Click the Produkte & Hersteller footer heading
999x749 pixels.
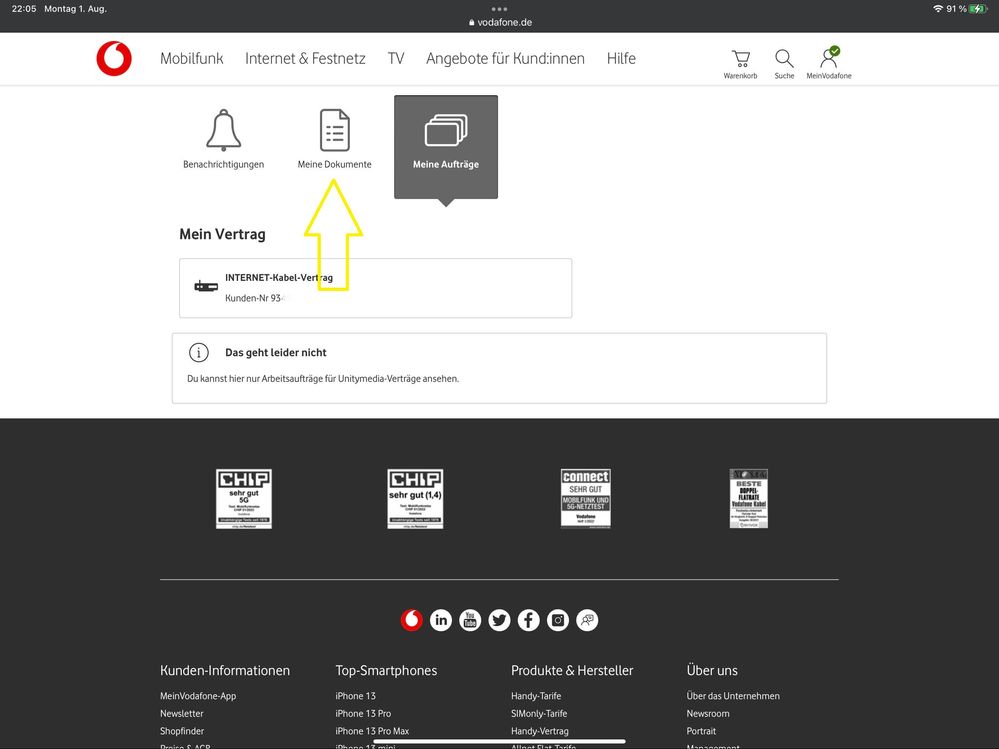coord(572,671)
